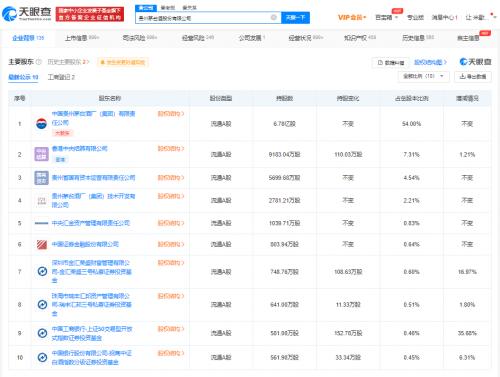Open the shareholder name link in row 9
Viewport: 500px width, 377px height.
(x=92, y=333)
